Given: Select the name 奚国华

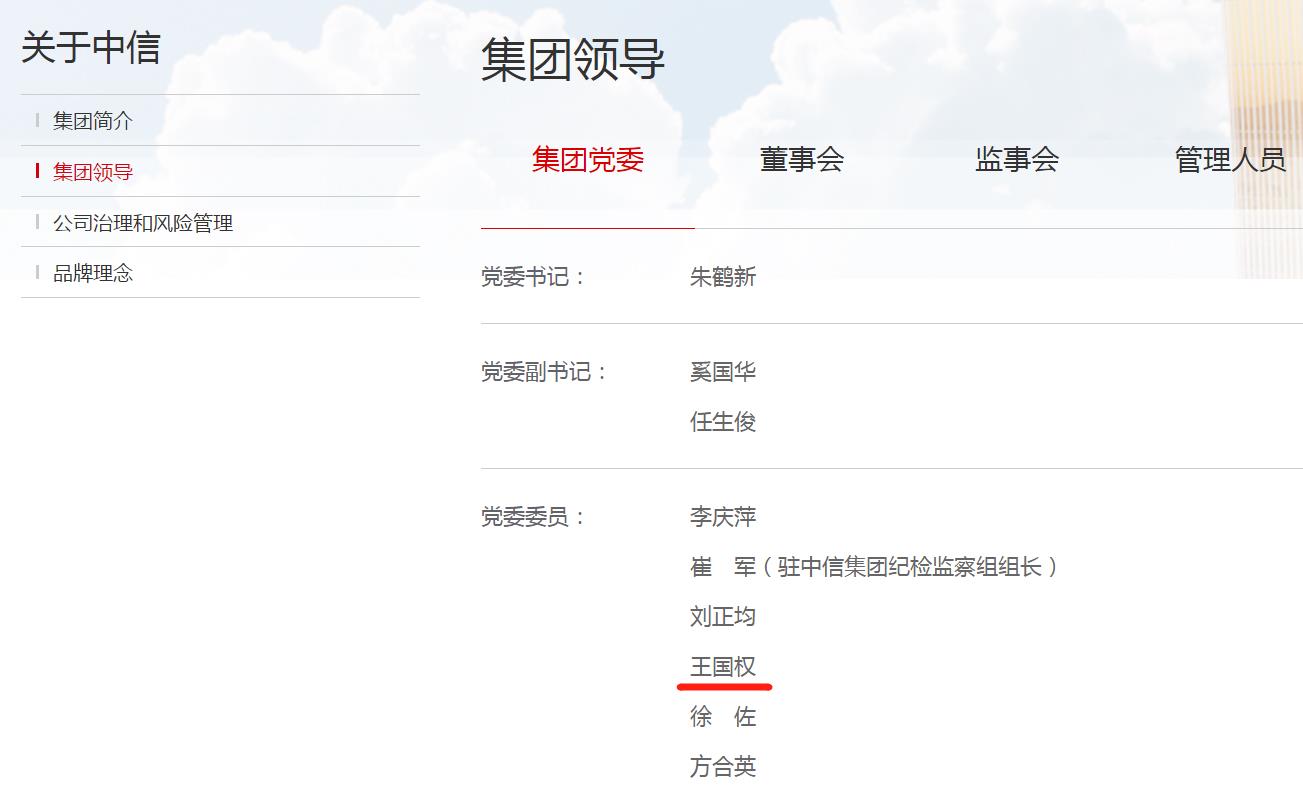Looking at the screenshot, I should 722,372.
